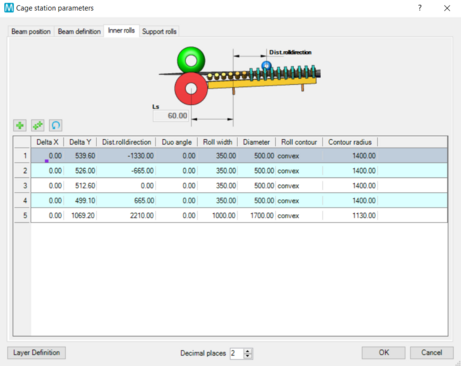461x366 pixels.
Task: Select row header number 3
Action: coord(22,185)
